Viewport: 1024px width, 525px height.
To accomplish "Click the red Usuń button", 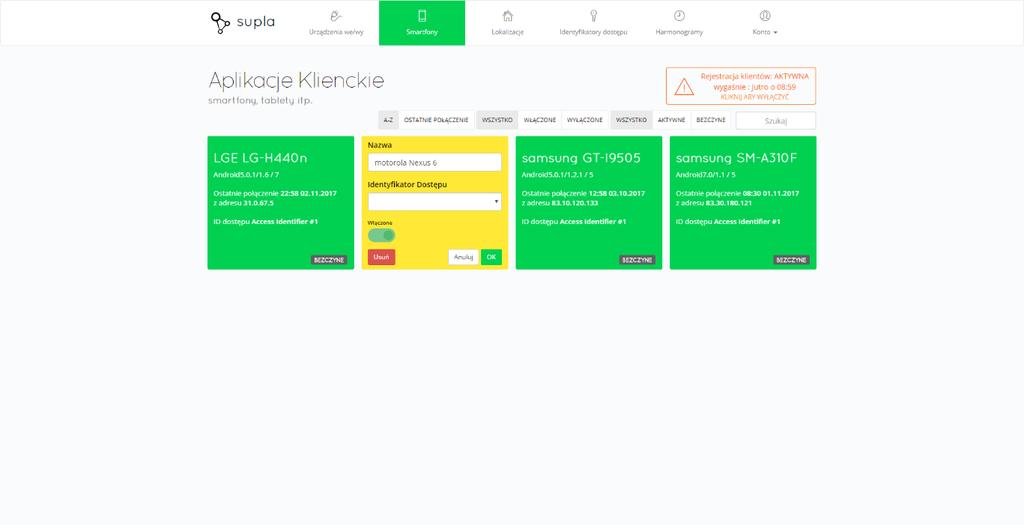I will coord(381,257).
